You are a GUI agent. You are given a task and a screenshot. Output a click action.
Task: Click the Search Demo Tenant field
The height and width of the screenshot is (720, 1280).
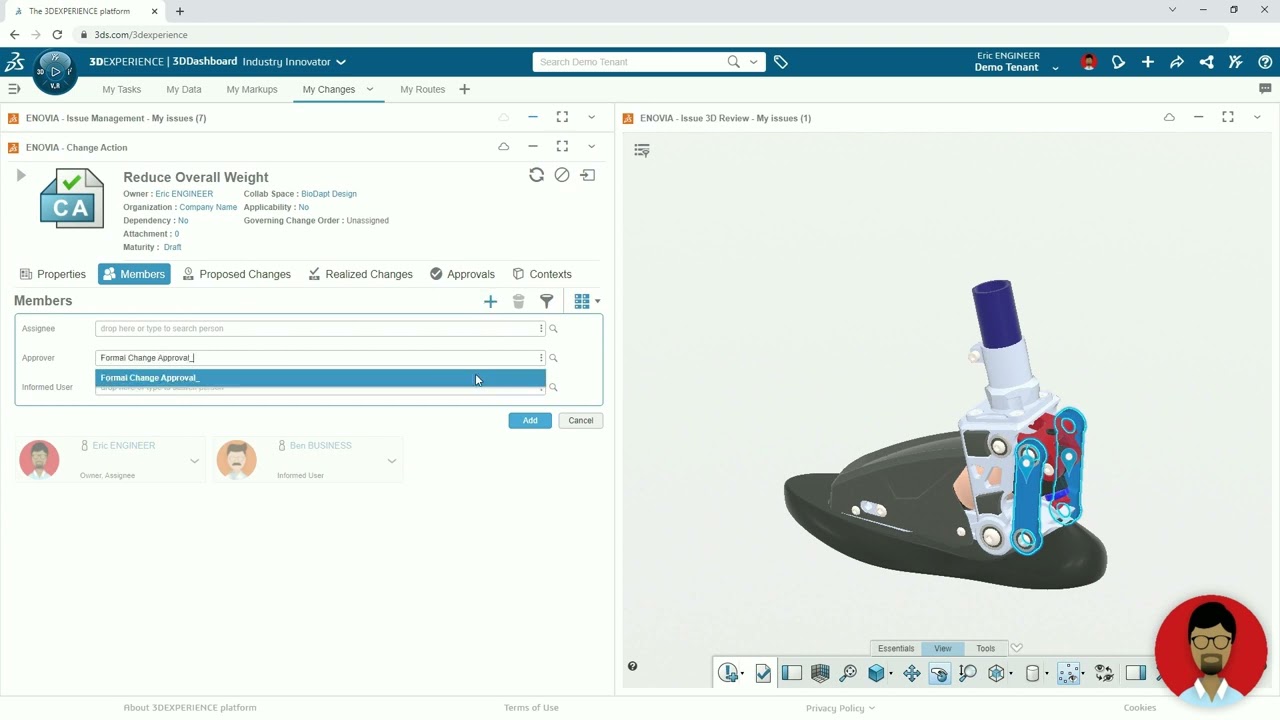[x=630, y=62]
